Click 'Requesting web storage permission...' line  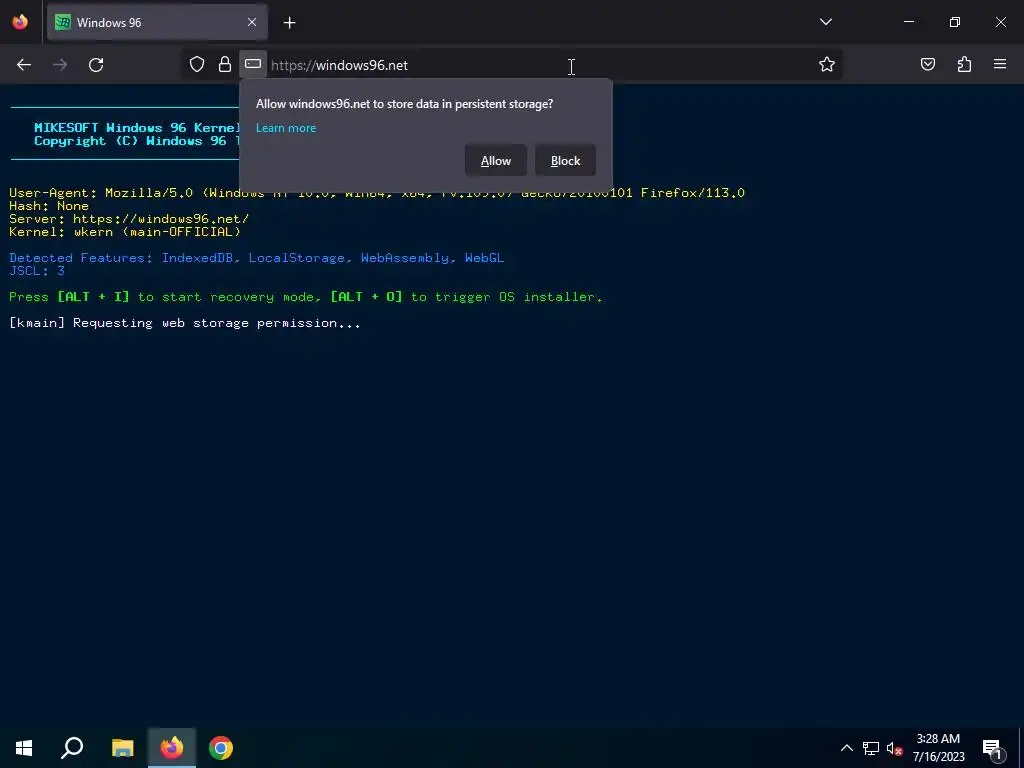(185, 323)
